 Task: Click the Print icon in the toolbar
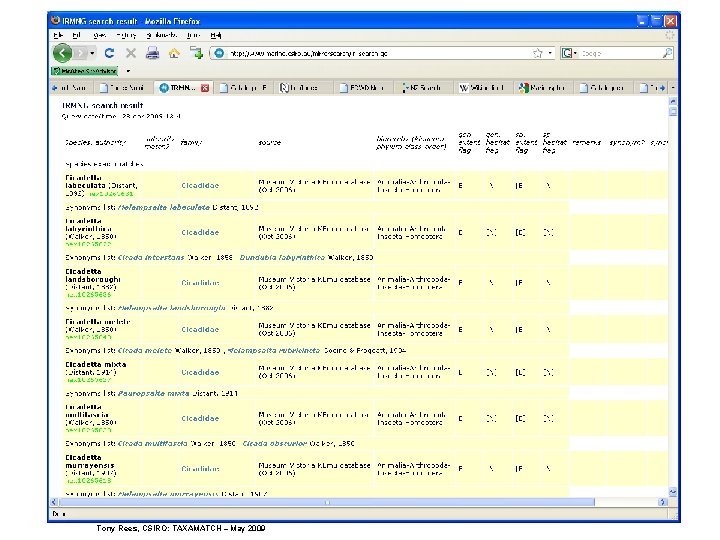pos(151,52)
